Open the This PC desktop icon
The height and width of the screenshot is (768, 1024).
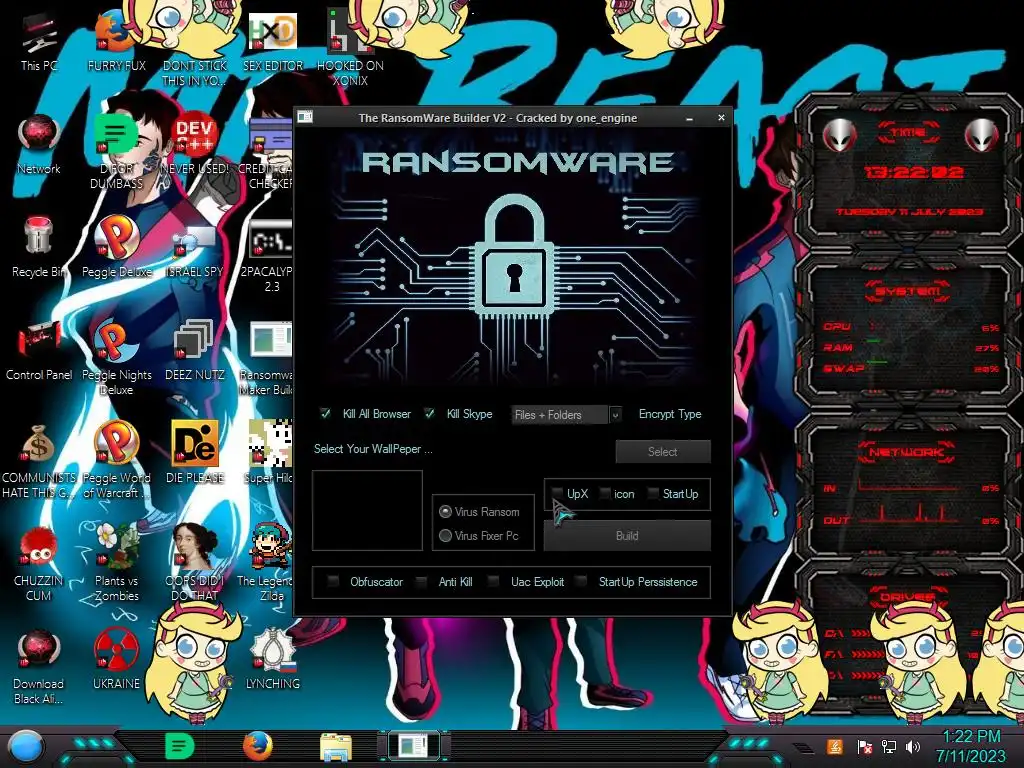(39, 41)
